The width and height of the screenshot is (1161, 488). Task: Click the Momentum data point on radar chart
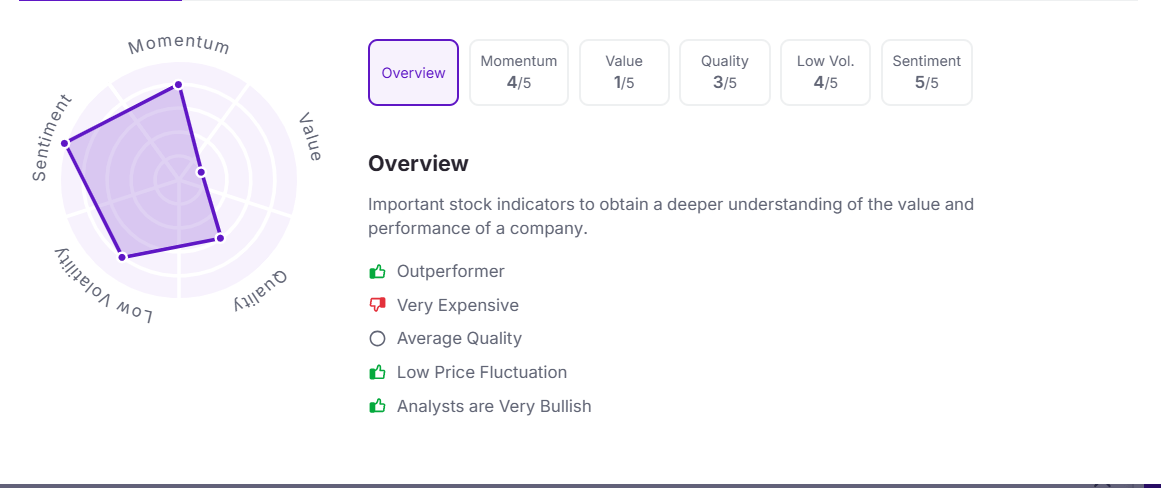(178, 85)
